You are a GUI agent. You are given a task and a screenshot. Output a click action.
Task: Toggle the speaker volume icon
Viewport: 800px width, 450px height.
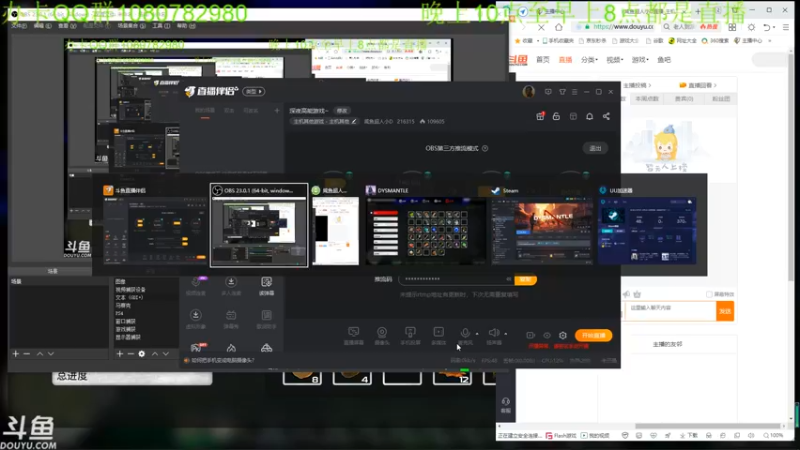pyautogui.click(x=493, y=333)
